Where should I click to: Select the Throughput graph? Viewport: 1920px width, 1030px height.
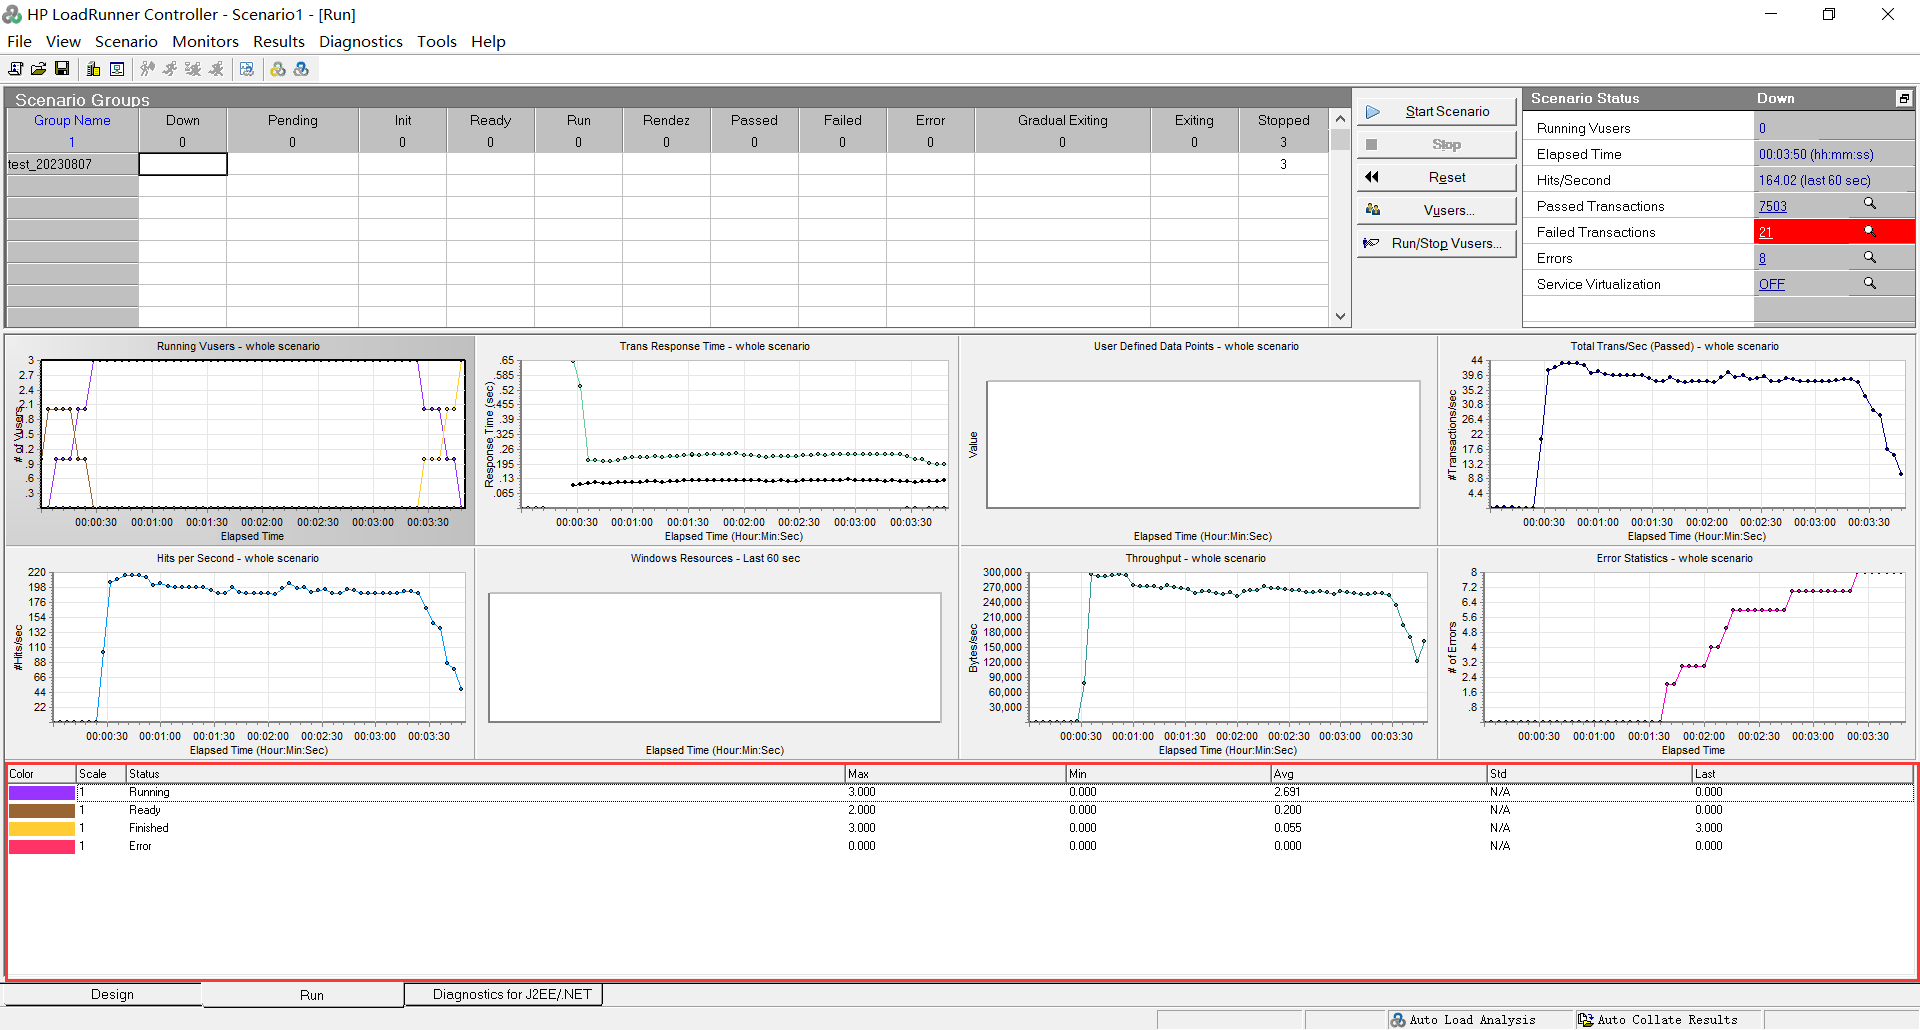(1198, 652)
